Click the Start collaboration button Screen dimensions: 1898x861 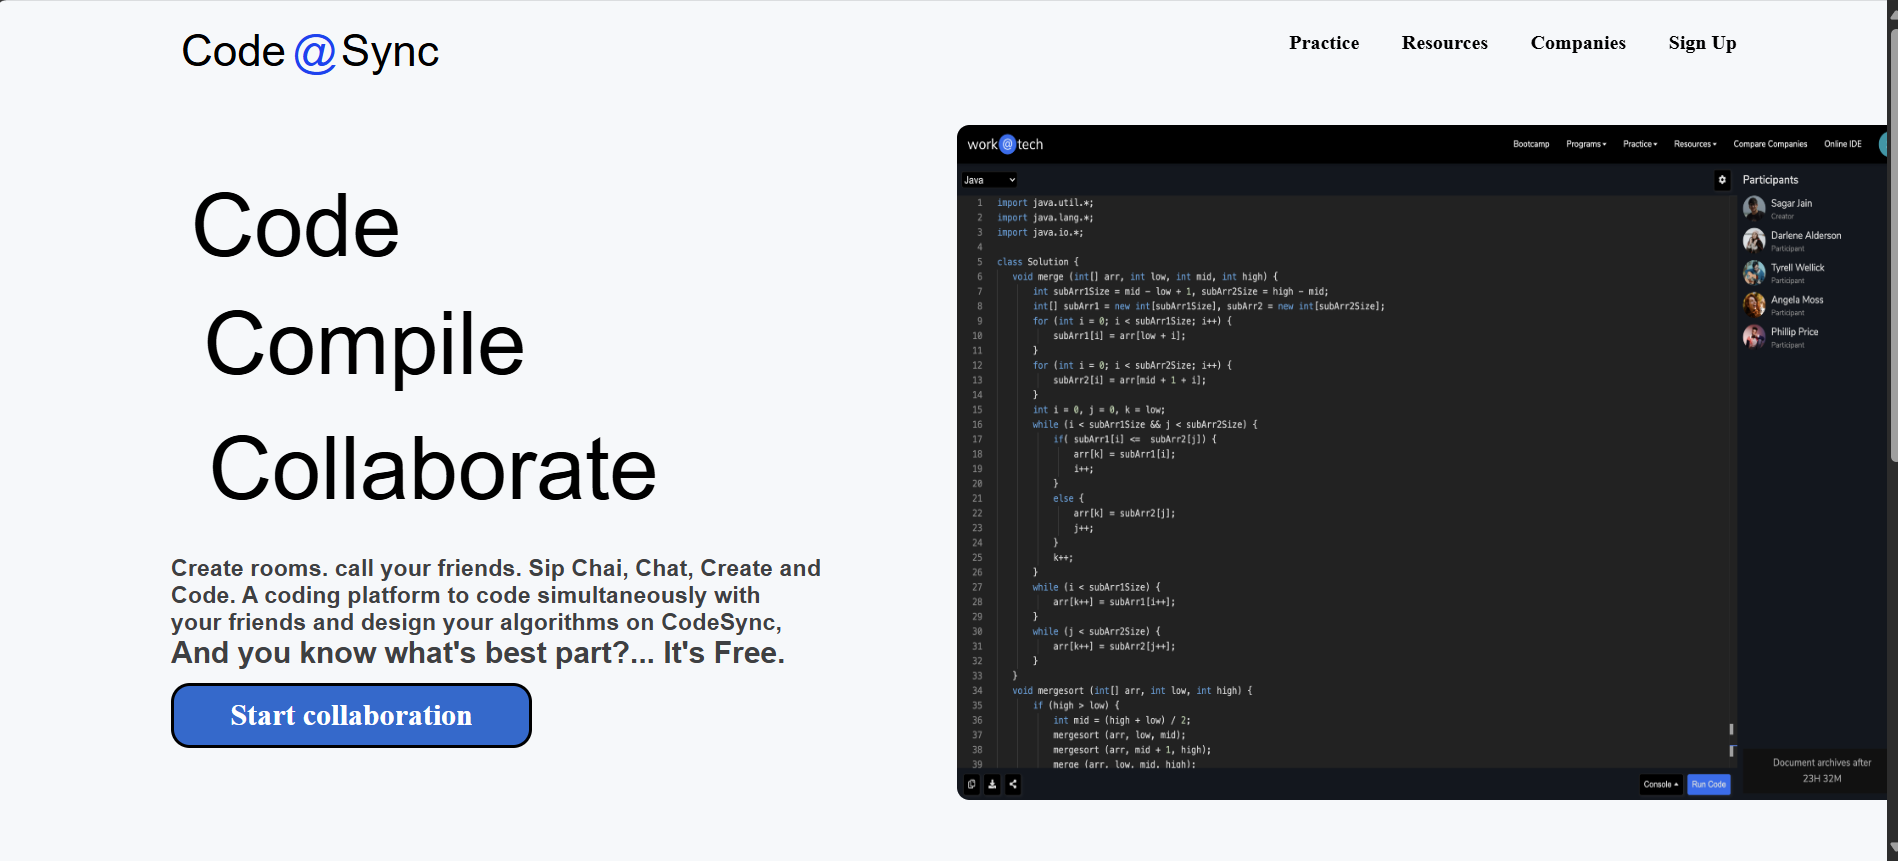point(351,716)
